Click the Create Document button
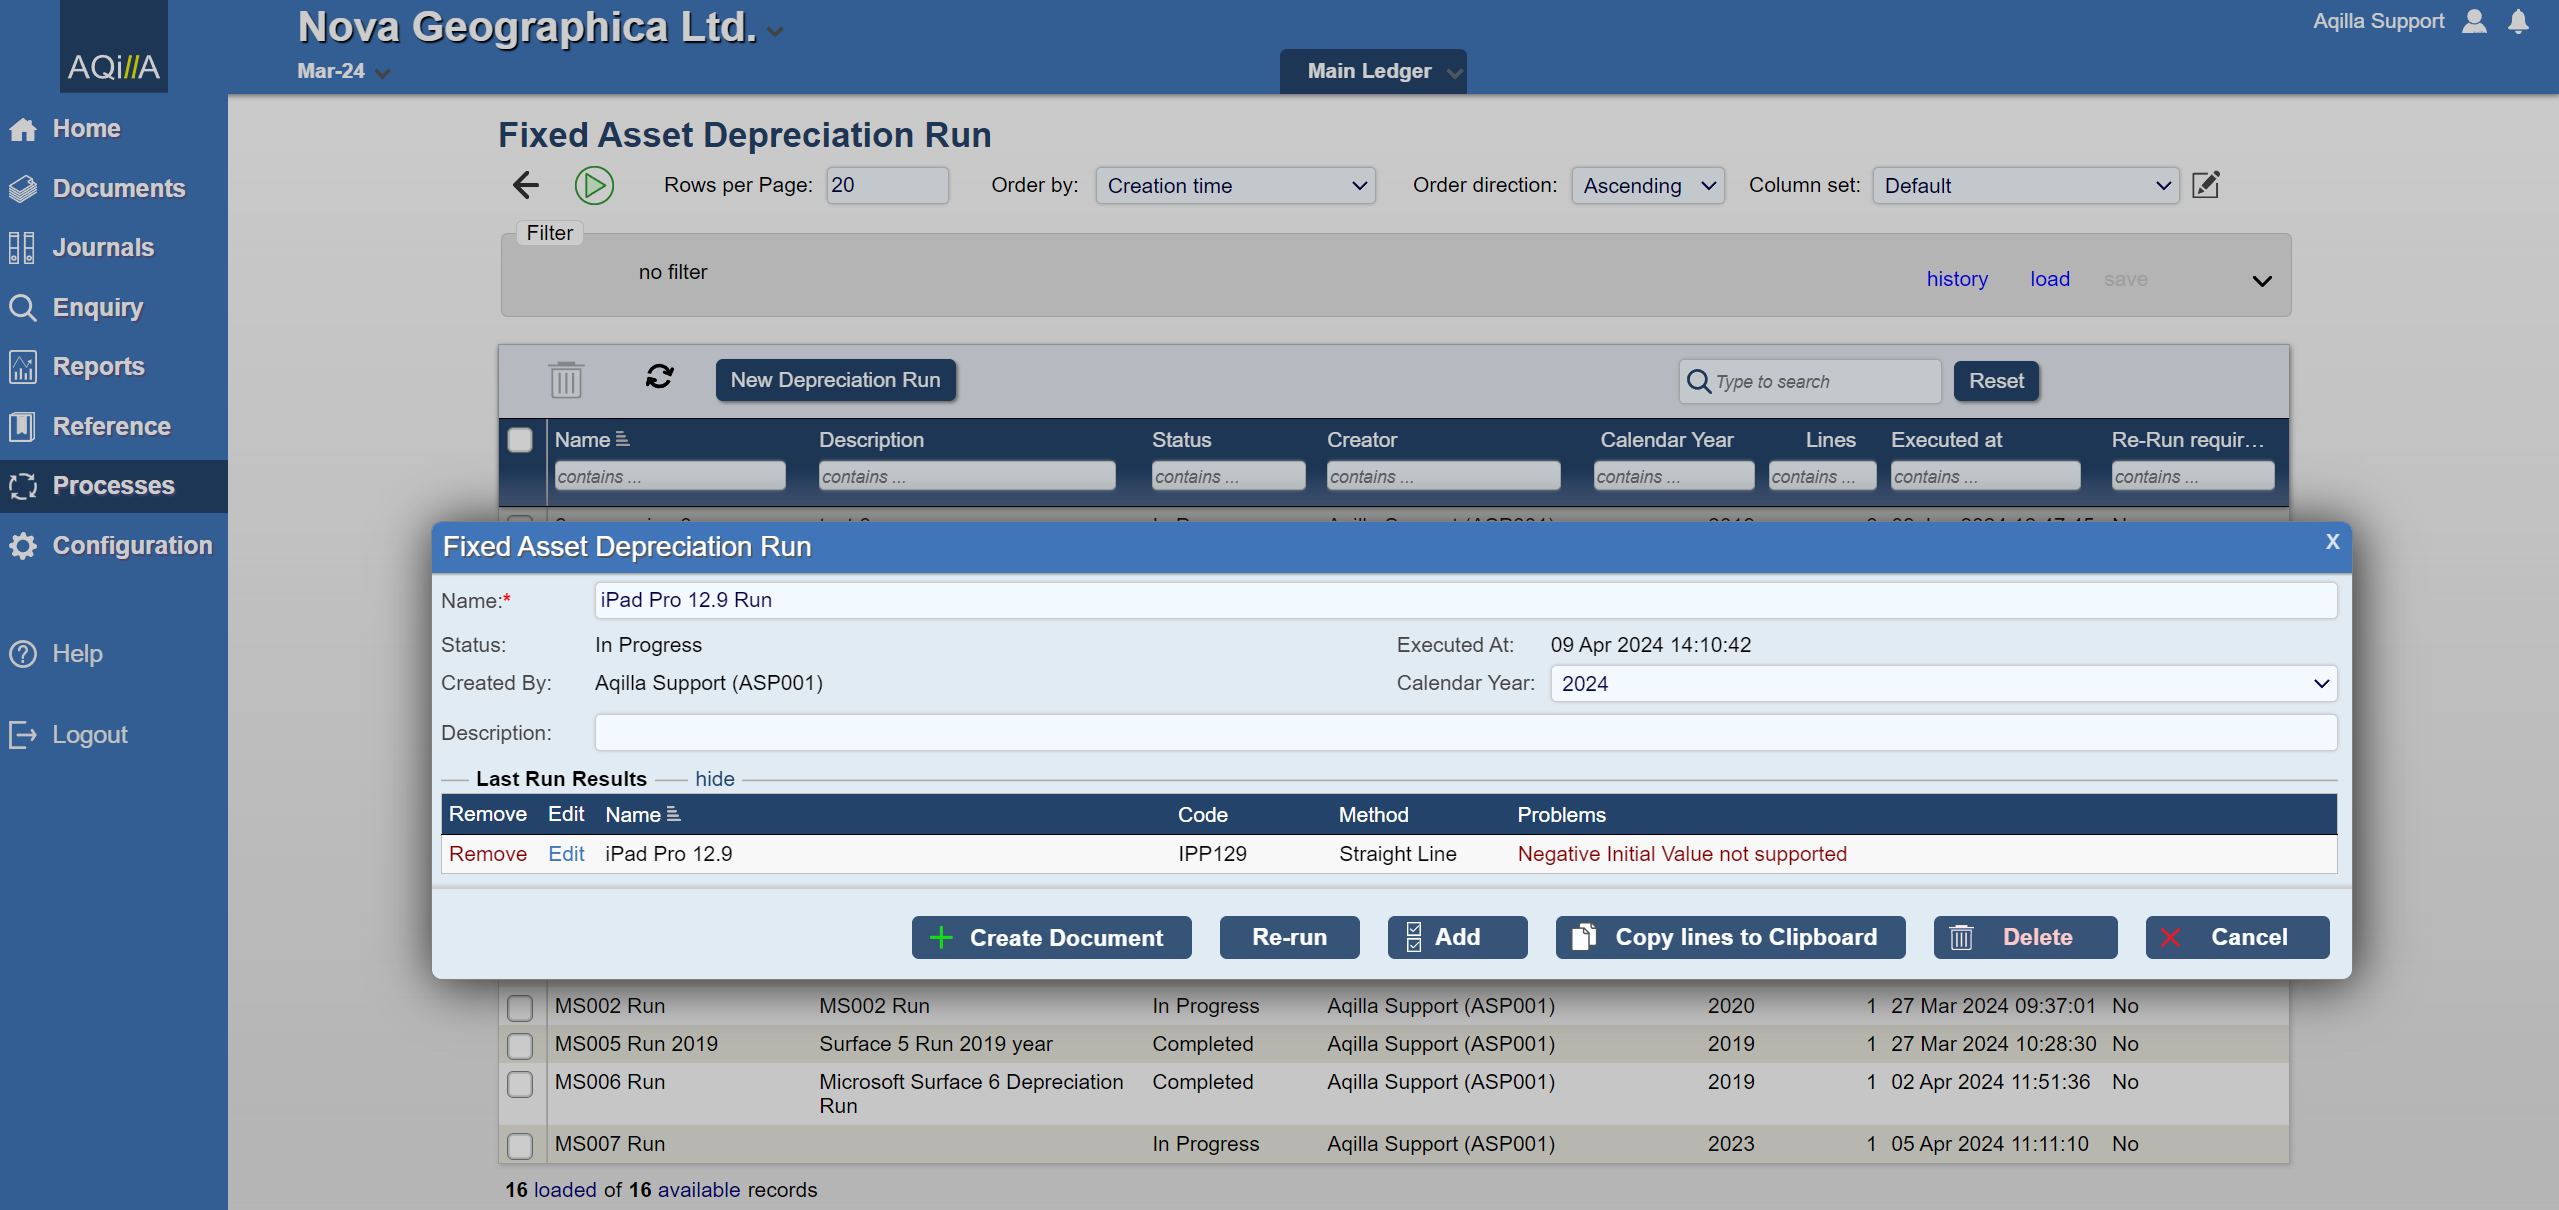This screenshot has height=1210, width=2559. coord(1051,938)
